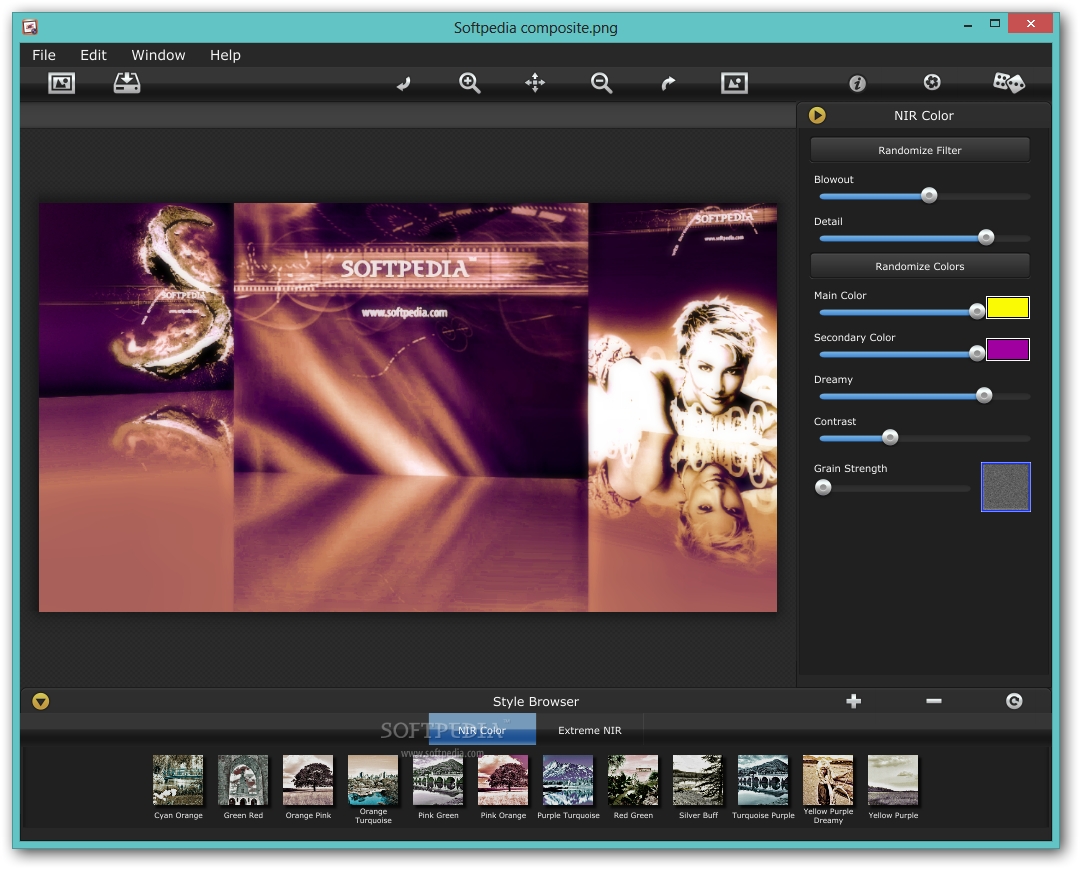Open the Window menu
This screenshot has width=1080, height=869.
[158, 55]
